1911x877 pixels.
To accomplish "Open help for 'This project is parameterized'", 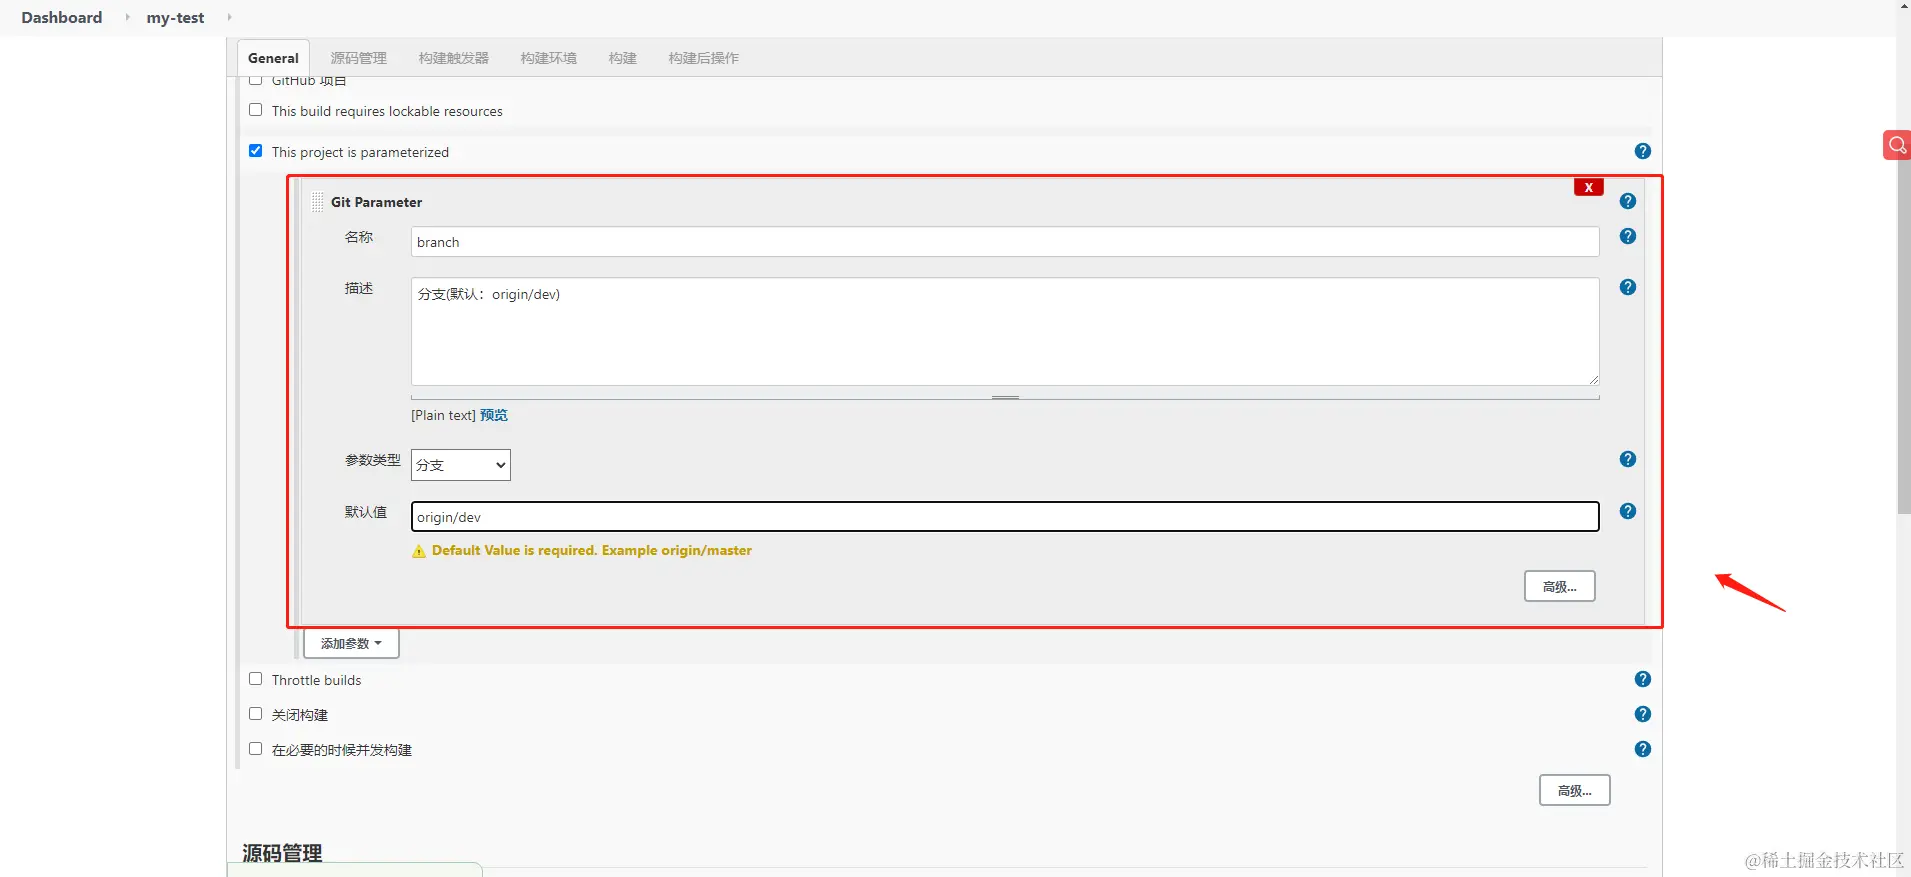I will (x=1642, y=151).
